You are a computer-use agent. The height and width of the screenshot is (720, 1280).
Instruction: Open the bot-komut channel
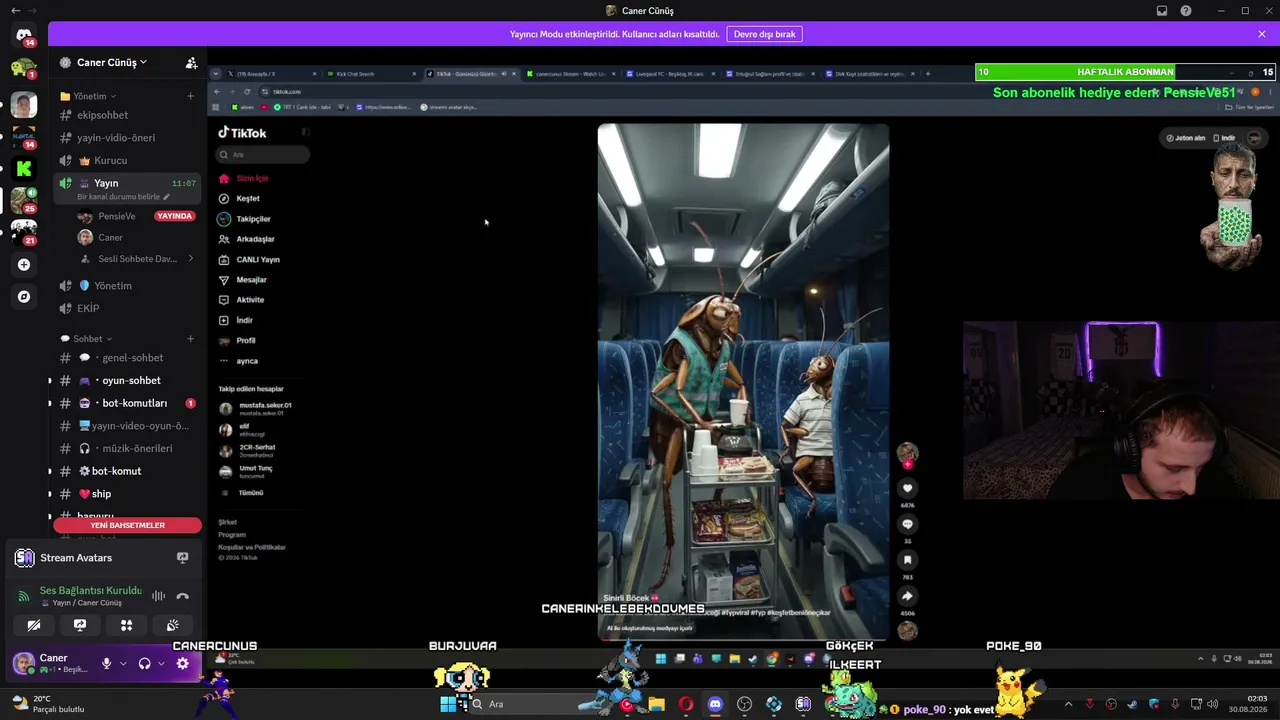click(x=127, y=471)
